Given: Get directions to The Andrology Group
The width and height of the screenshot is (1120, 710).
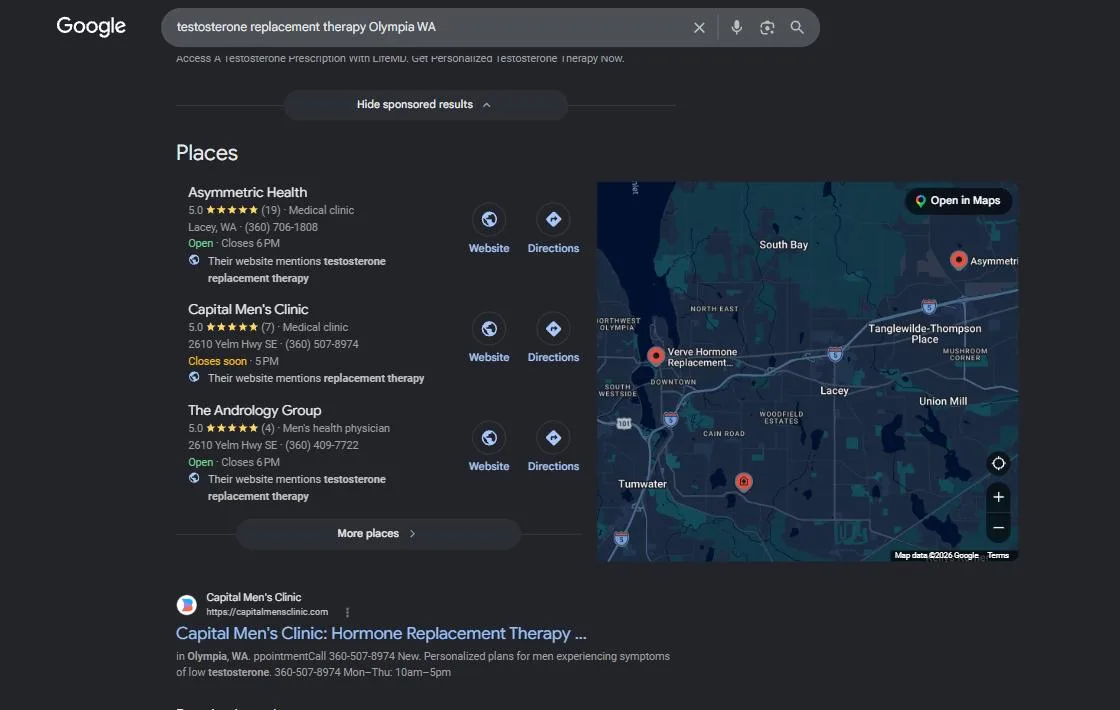Looking at the screenshot, I should click(553, 438).
